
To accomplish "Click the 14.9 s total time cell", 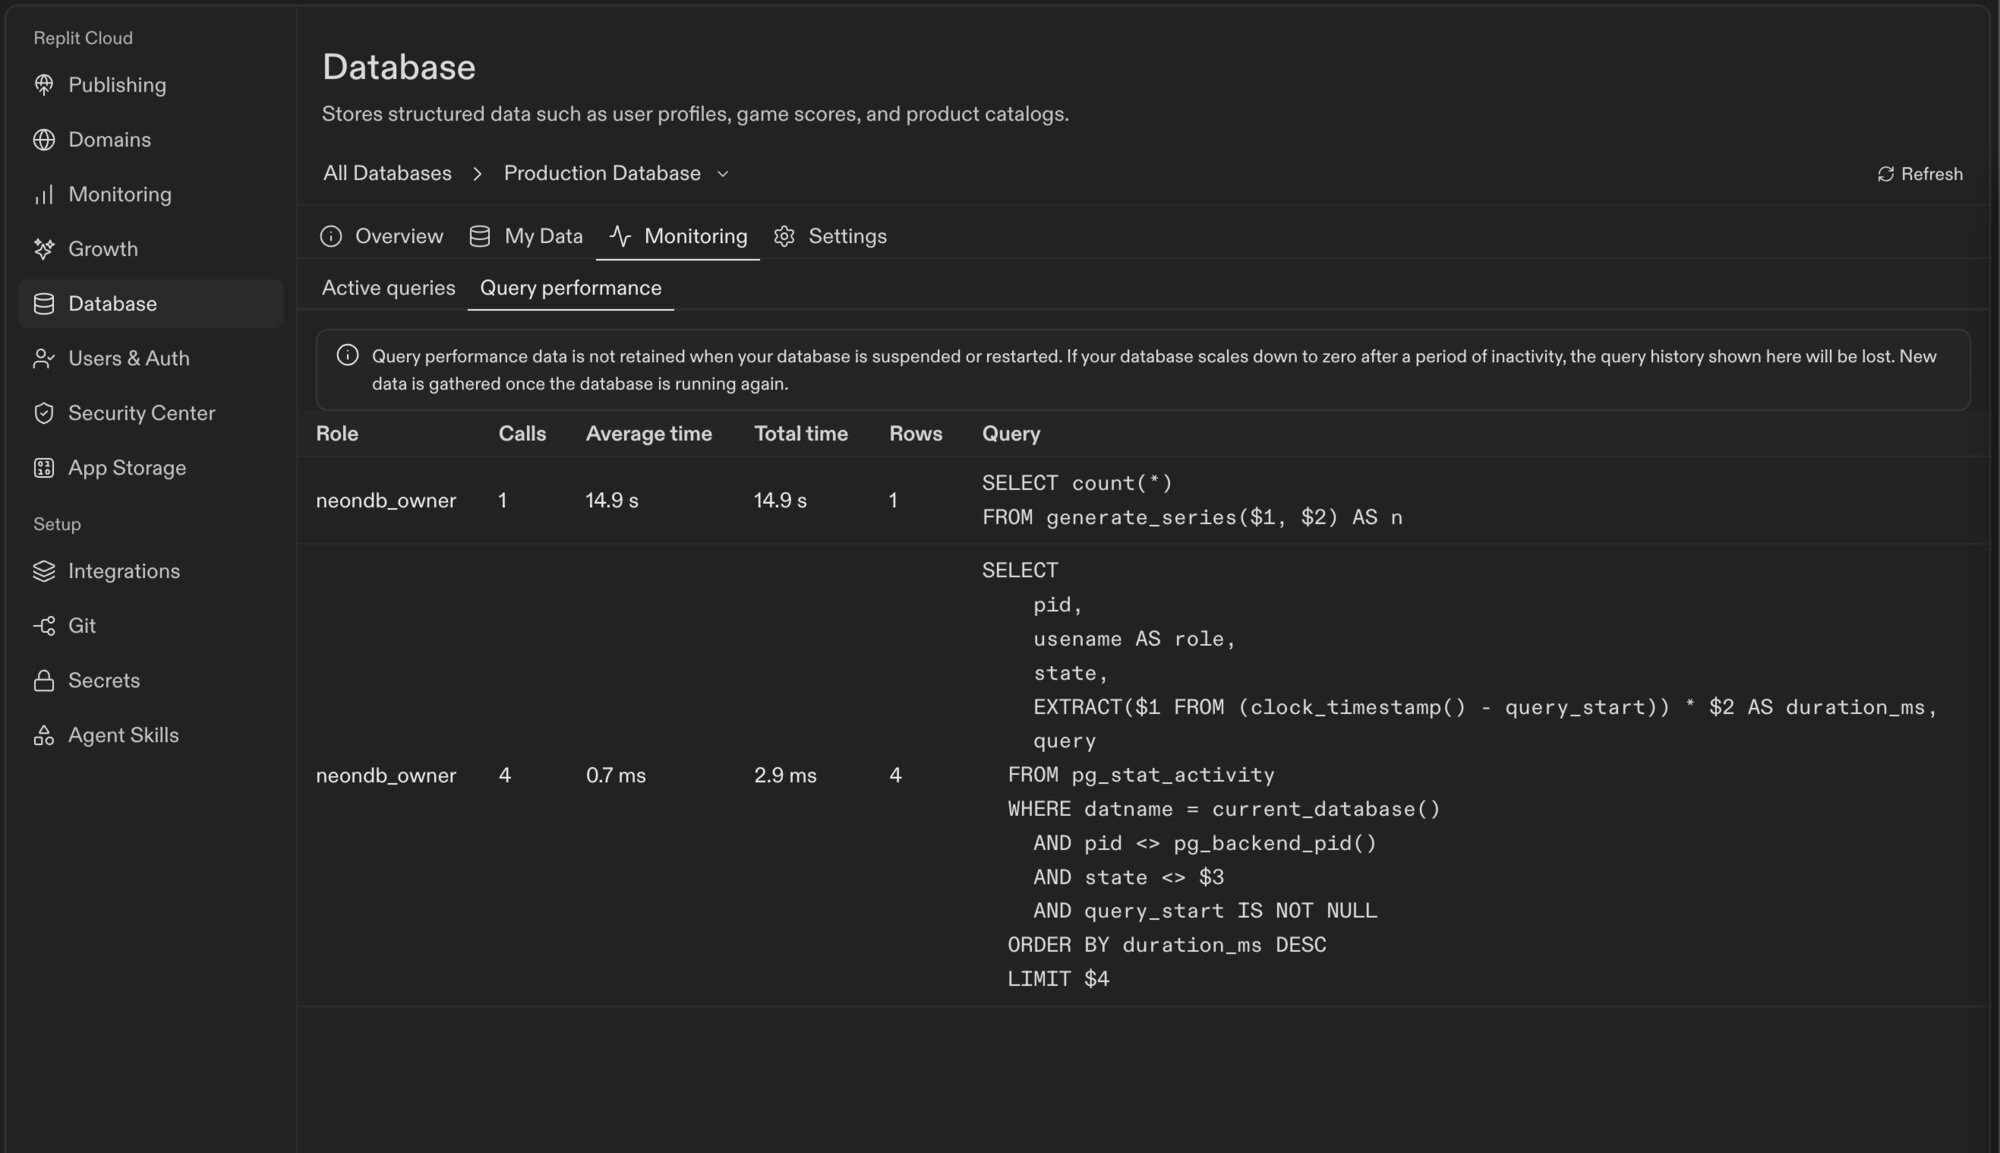I will [780, 500].
